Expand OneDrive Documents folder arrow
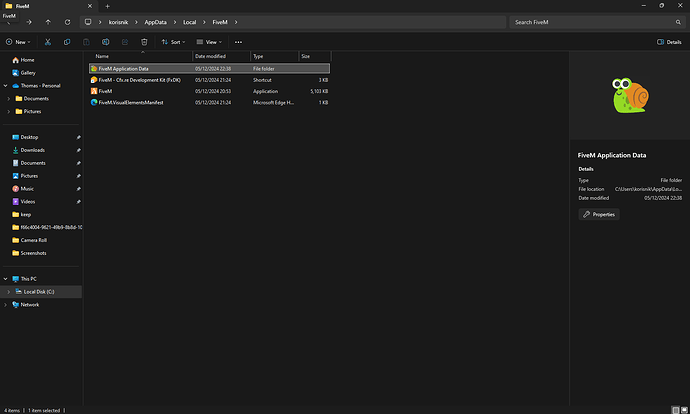The width and height of the screenshot is (690, 414). [x=8, y=99]
